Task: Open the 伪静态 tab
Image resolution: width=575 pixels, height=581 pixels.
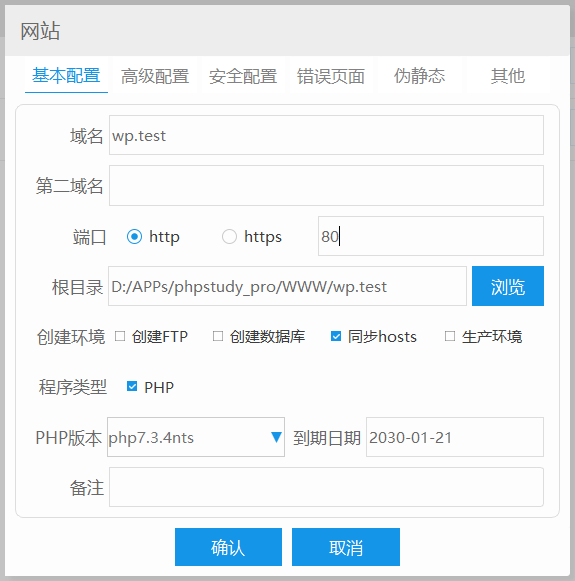Action: (x=419, y=76)
